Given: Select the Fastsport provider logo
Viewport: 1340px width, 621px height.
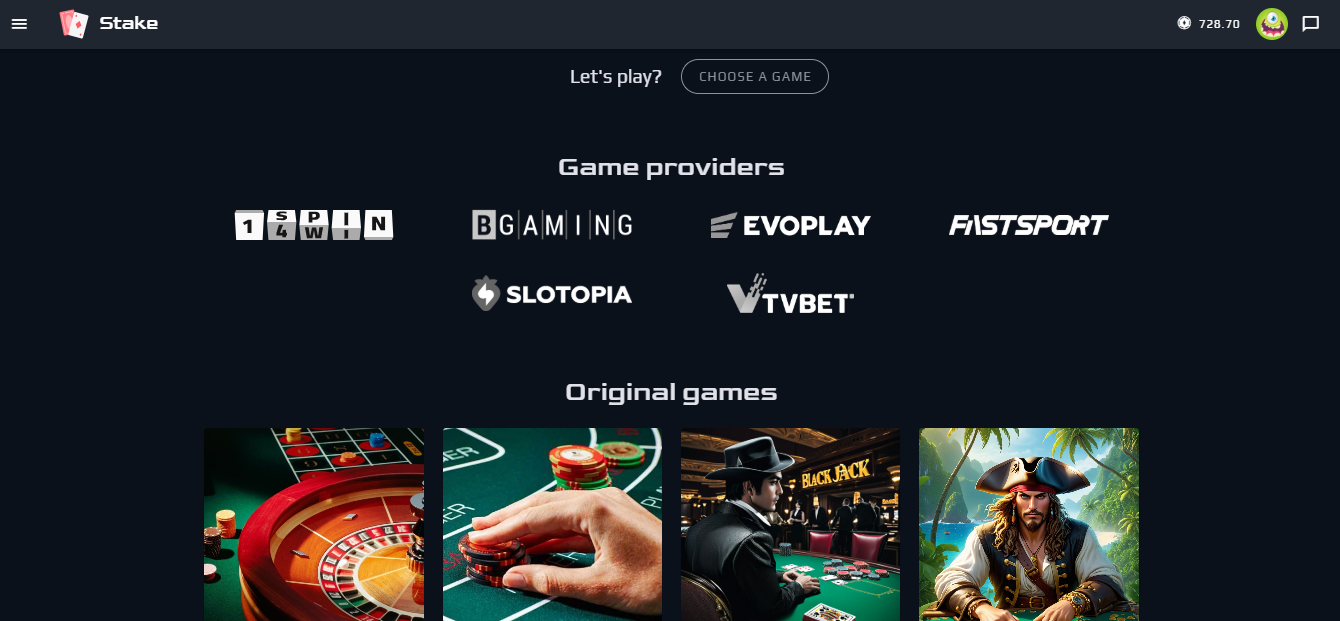Looking at the screenshot, I should pos(1028,225).
